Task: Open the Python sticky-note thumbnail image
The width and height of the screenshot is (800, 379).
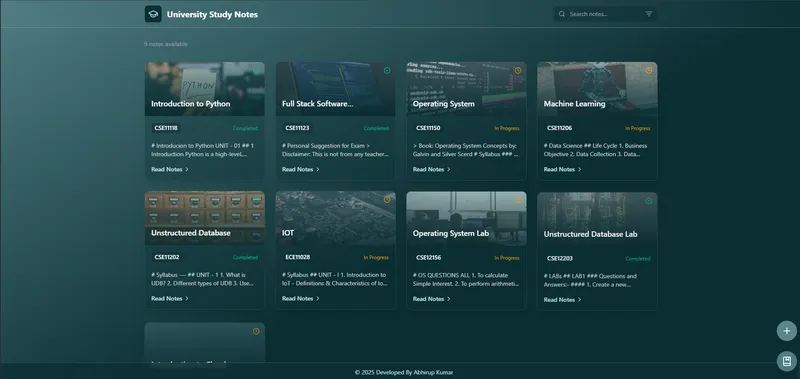Action: coord(205,89)
